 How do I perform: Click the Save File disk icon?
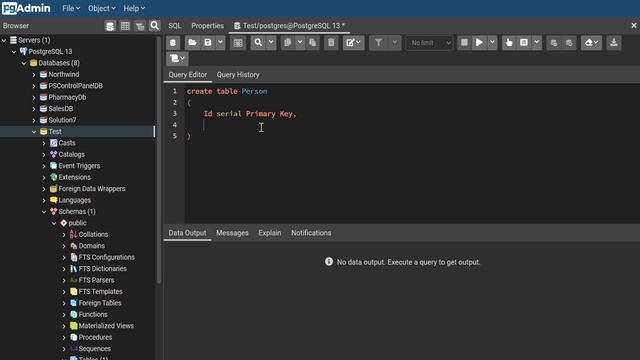click(x=208, y=42)
